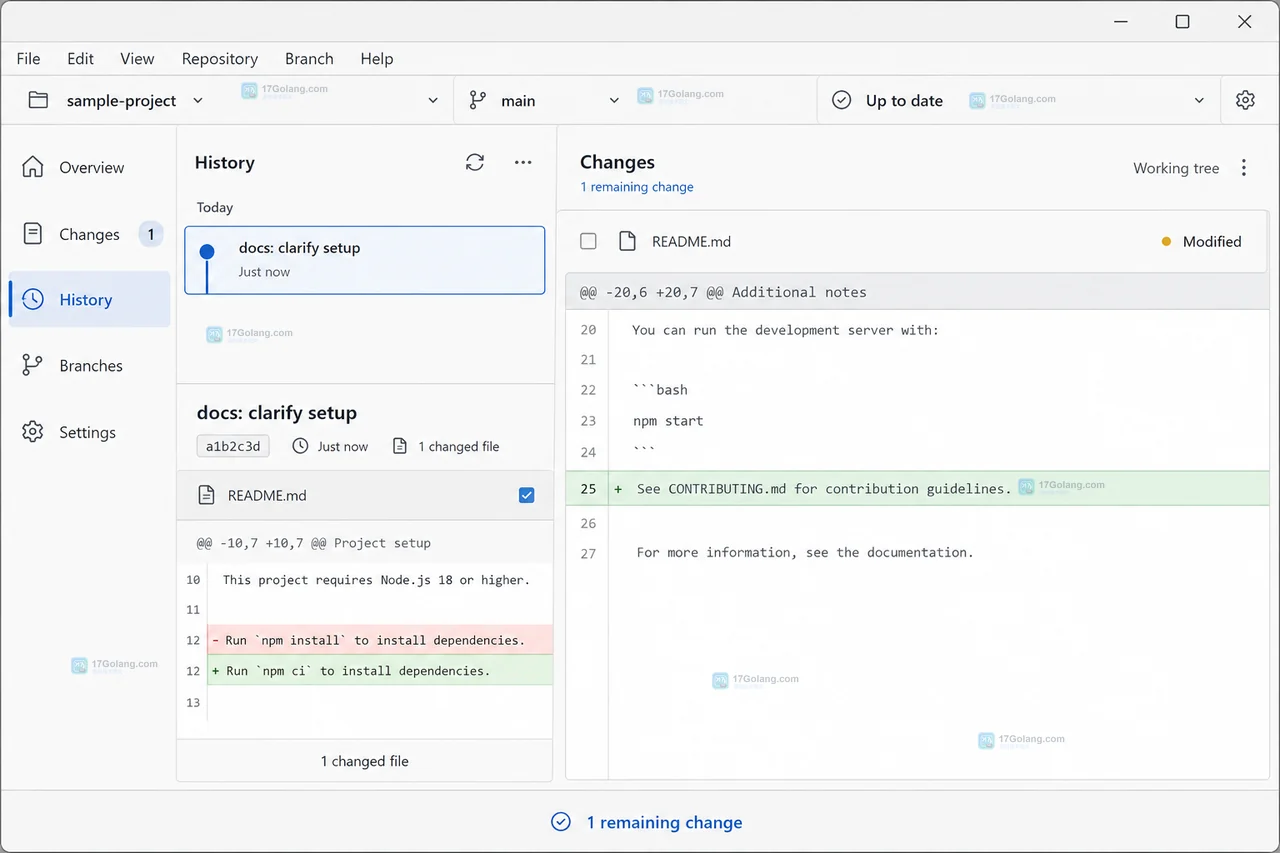Click README.md file icon in Changes panel

click(x=627, y=241)
